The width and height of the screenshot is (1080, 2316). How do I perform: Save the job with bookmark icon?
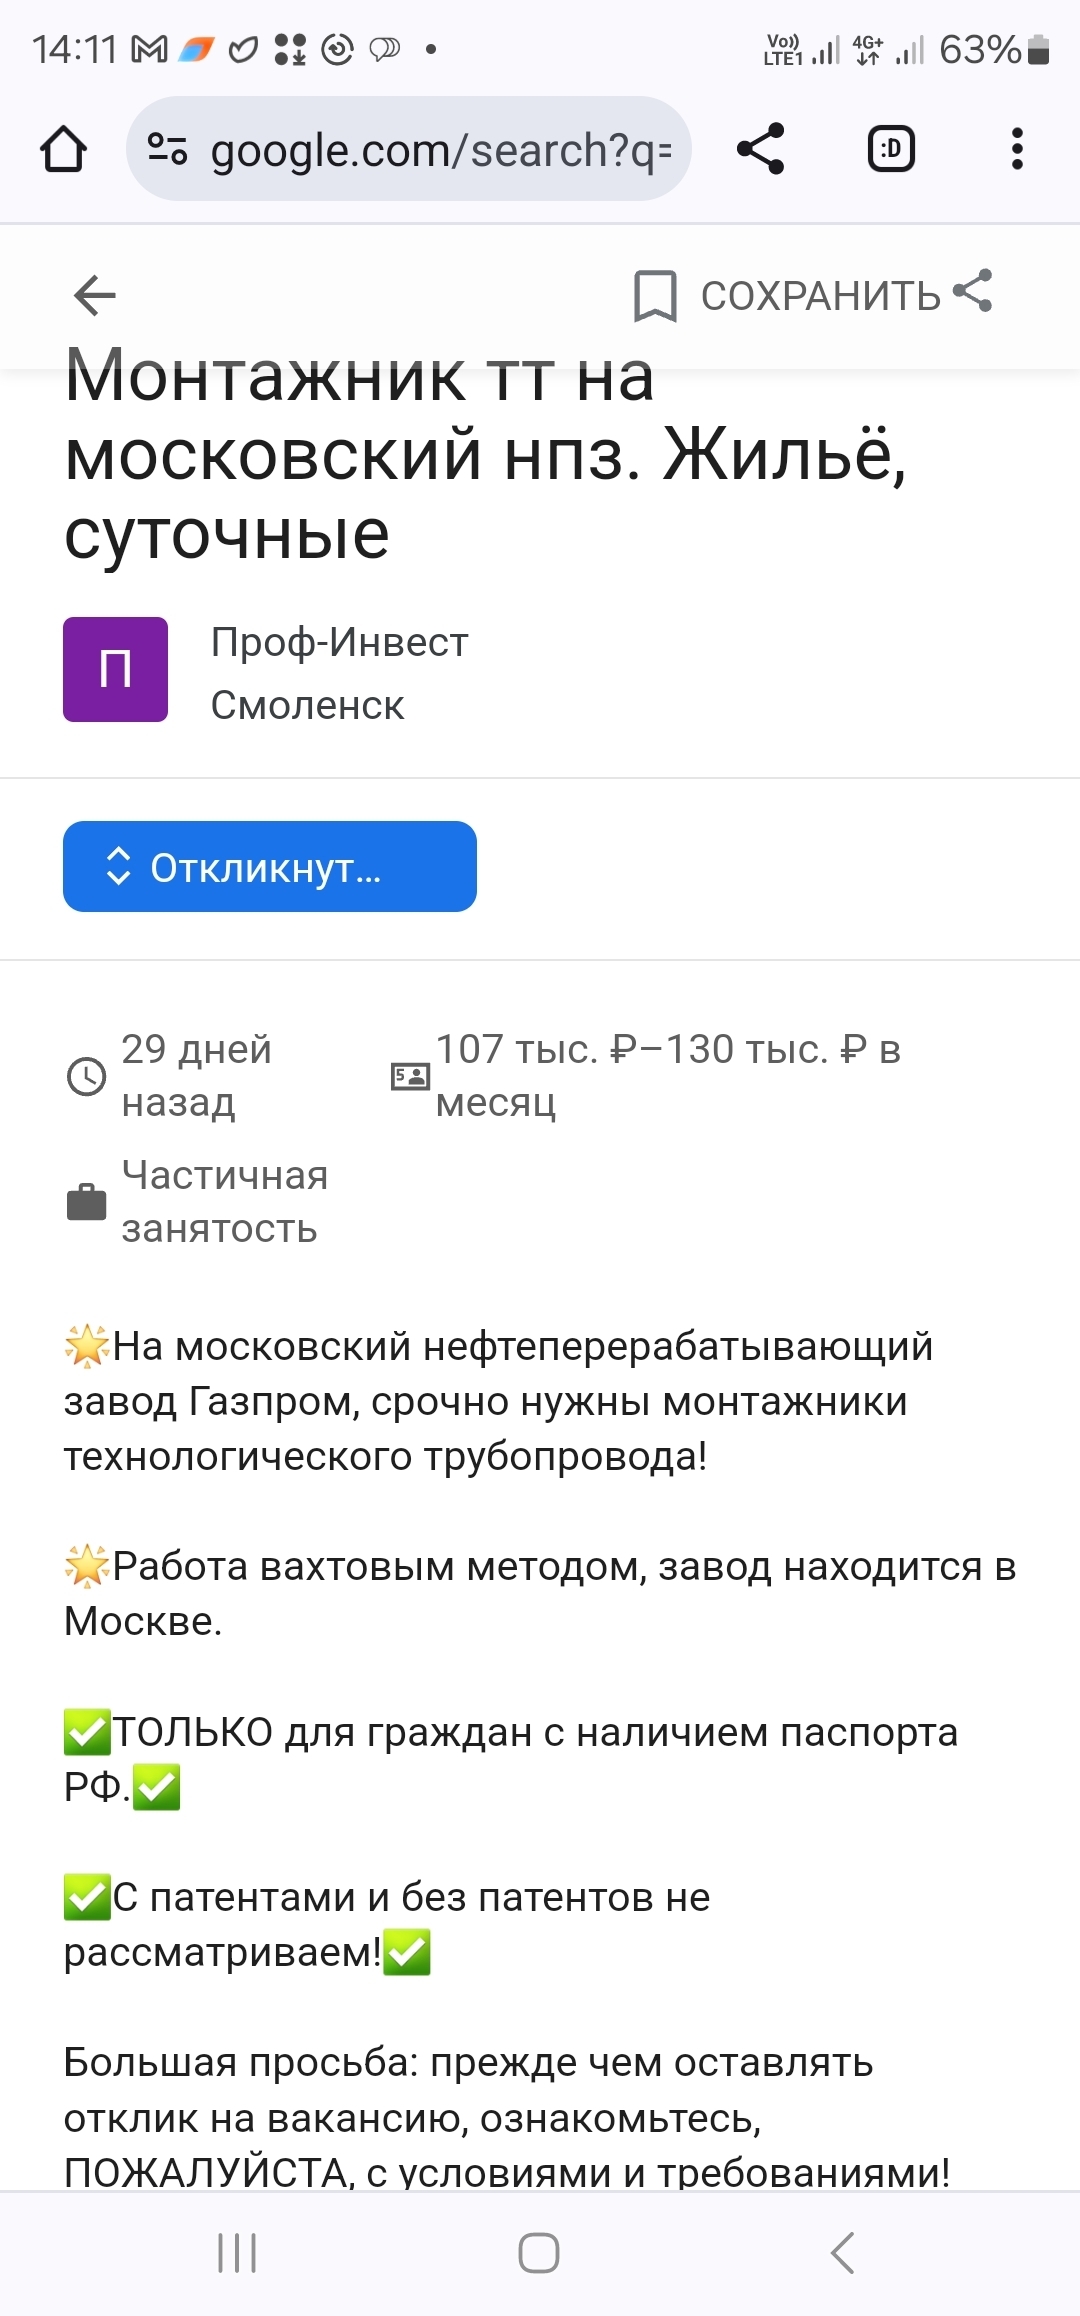(655, 295)
